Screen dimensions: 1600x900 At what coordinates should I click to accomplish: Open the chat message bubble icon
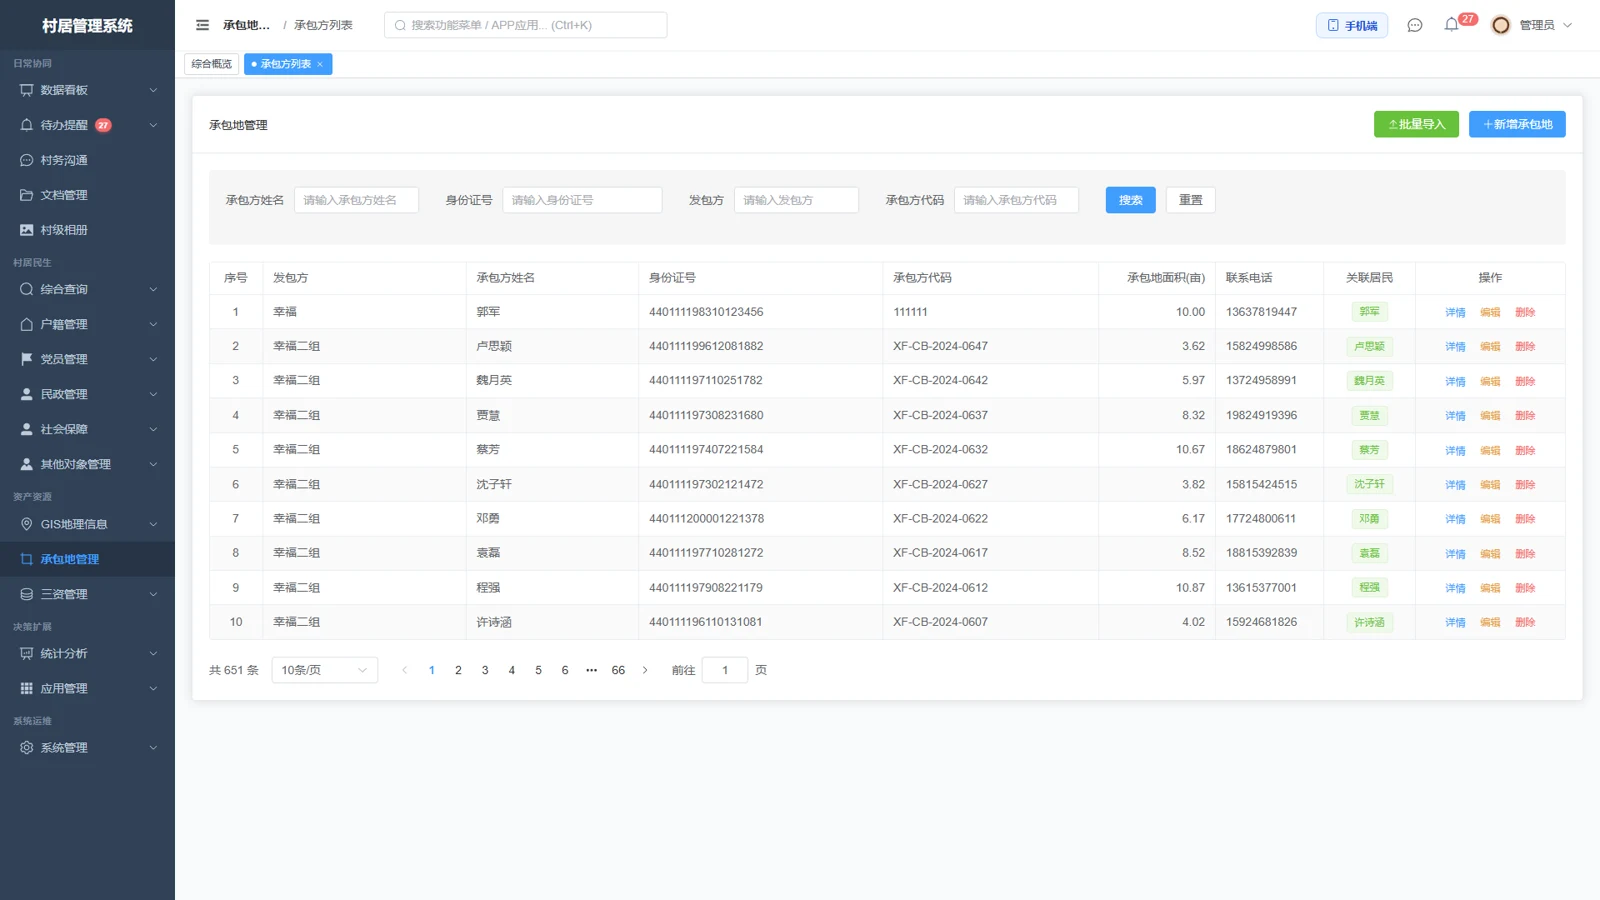(1414, 25)
